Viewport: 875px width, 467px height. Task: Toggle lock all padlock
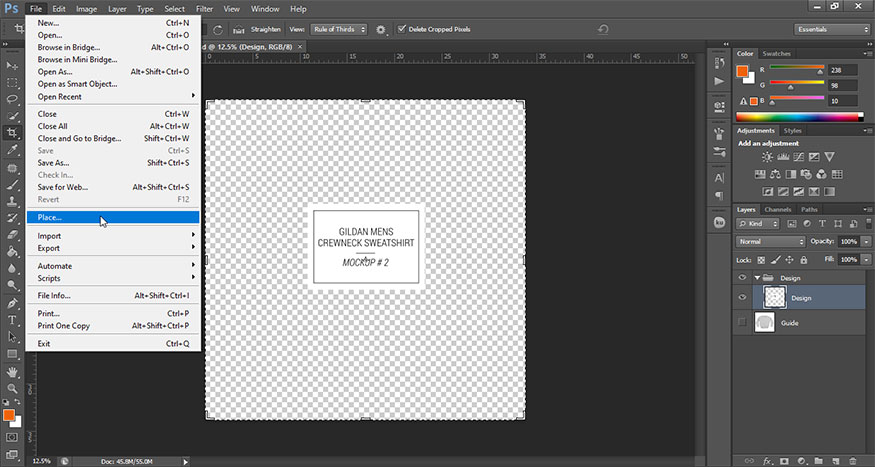pos(804,260)
